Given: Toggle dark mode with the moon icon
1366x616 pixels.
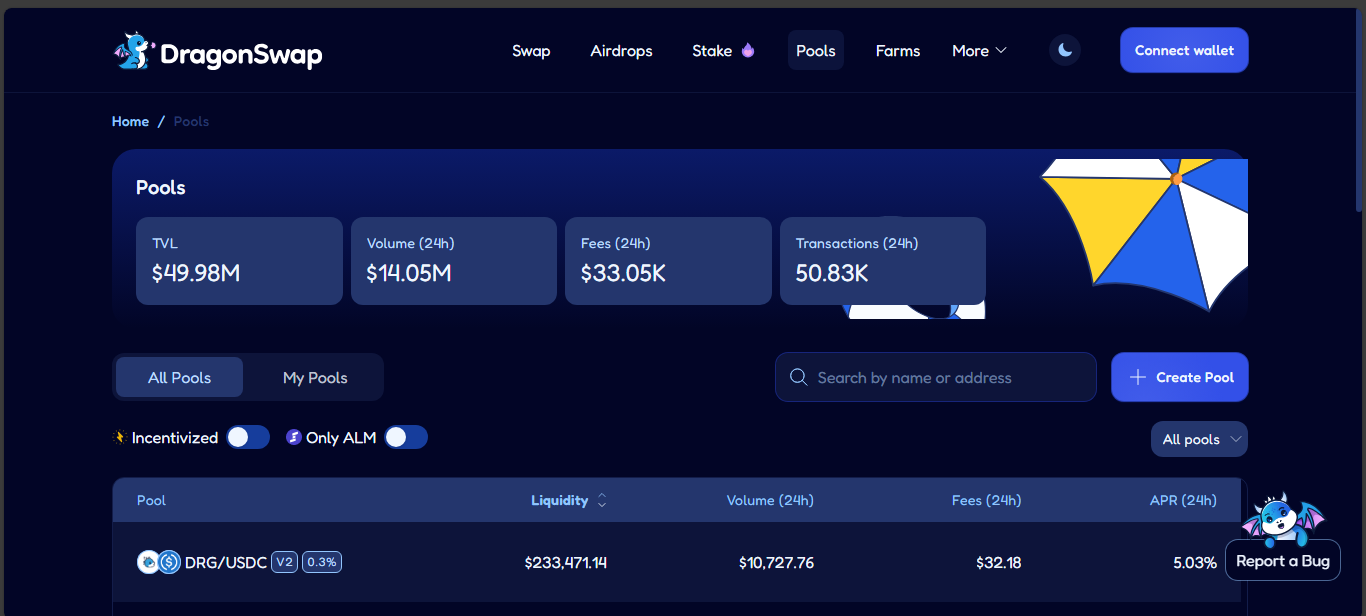Looking at the screenshot, I should (x=1065, y=50).
